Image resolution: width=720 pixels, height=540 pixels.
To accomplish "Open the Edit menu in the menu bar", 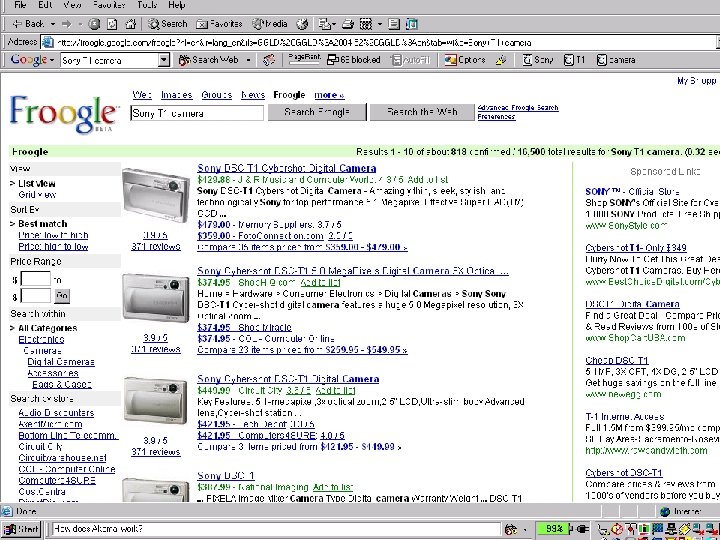I will pyautogui.click(x=45, y=5).
